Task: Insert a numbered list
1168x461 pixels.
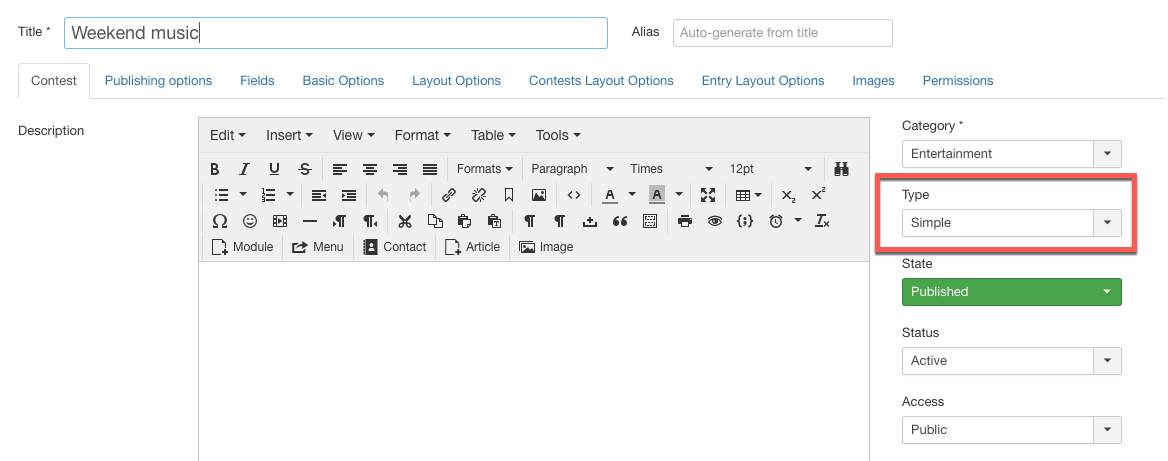Action: tap(269, 195)
